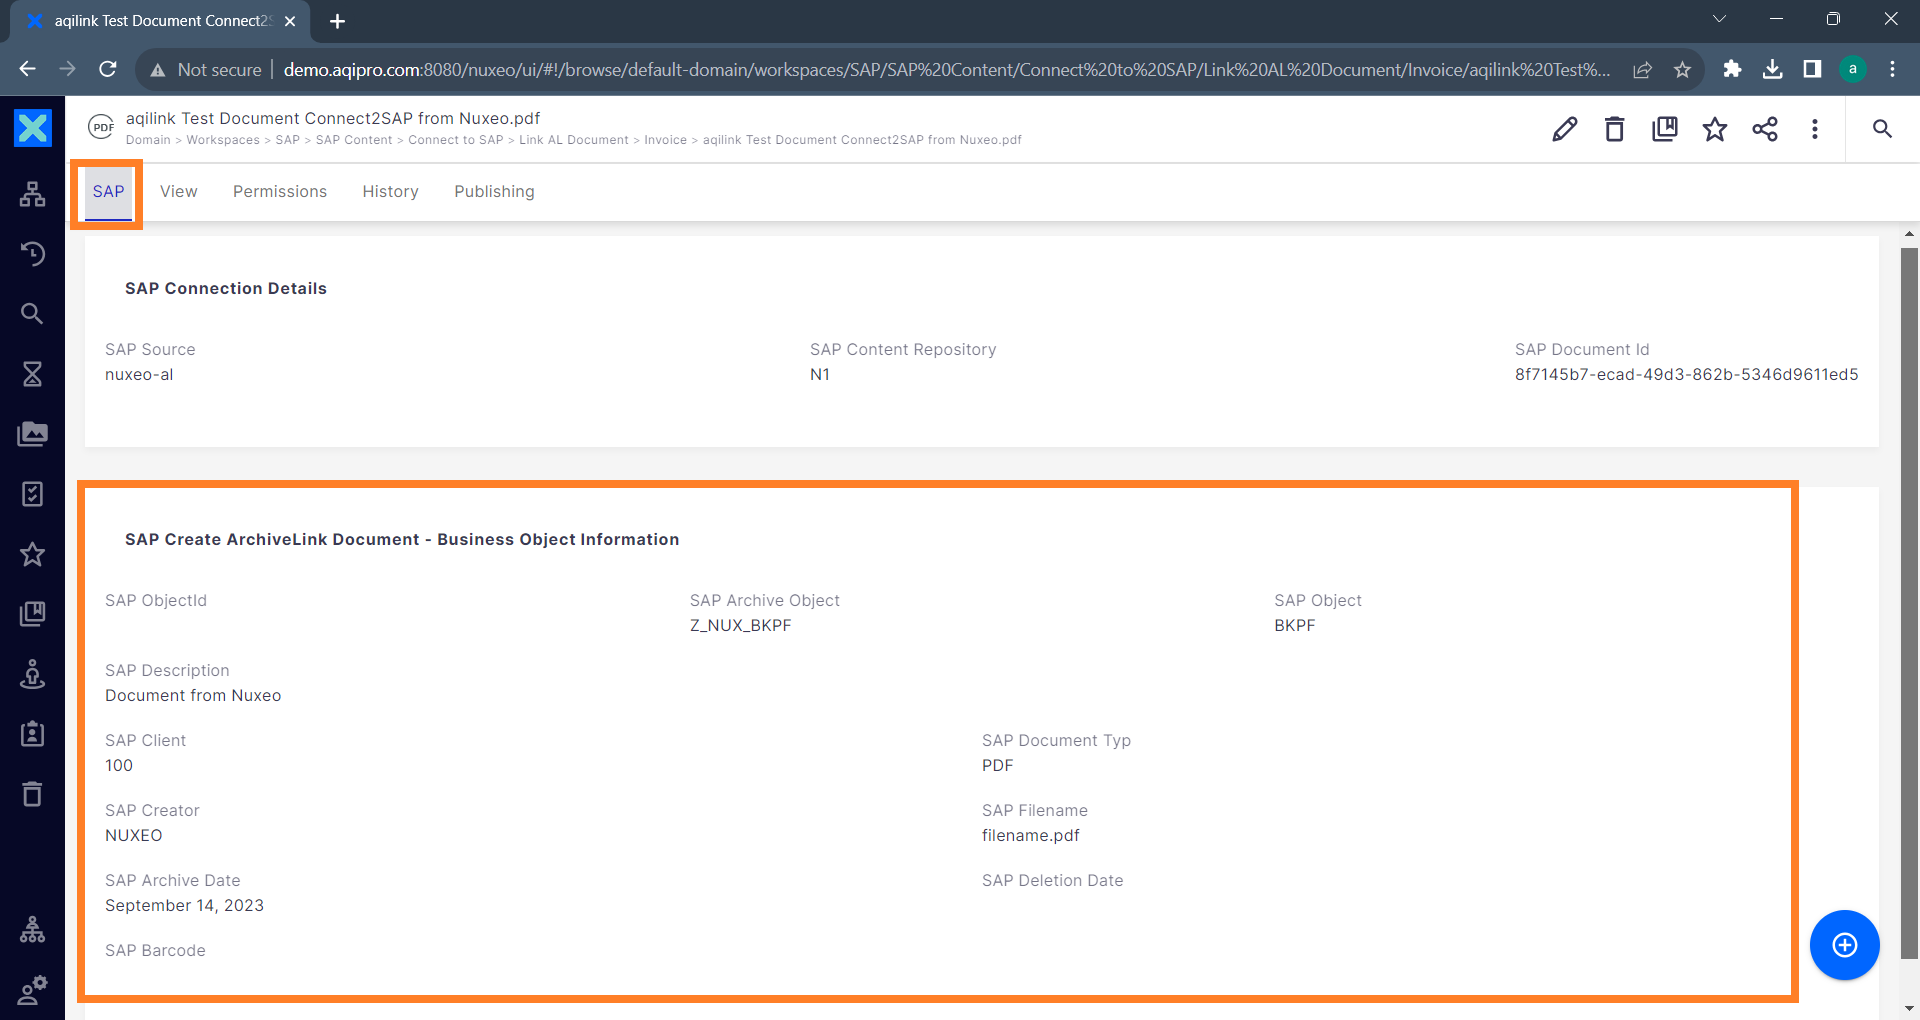Switch to the History tab
Screen dimensions: 1920x1020
[x=390, y=192]
